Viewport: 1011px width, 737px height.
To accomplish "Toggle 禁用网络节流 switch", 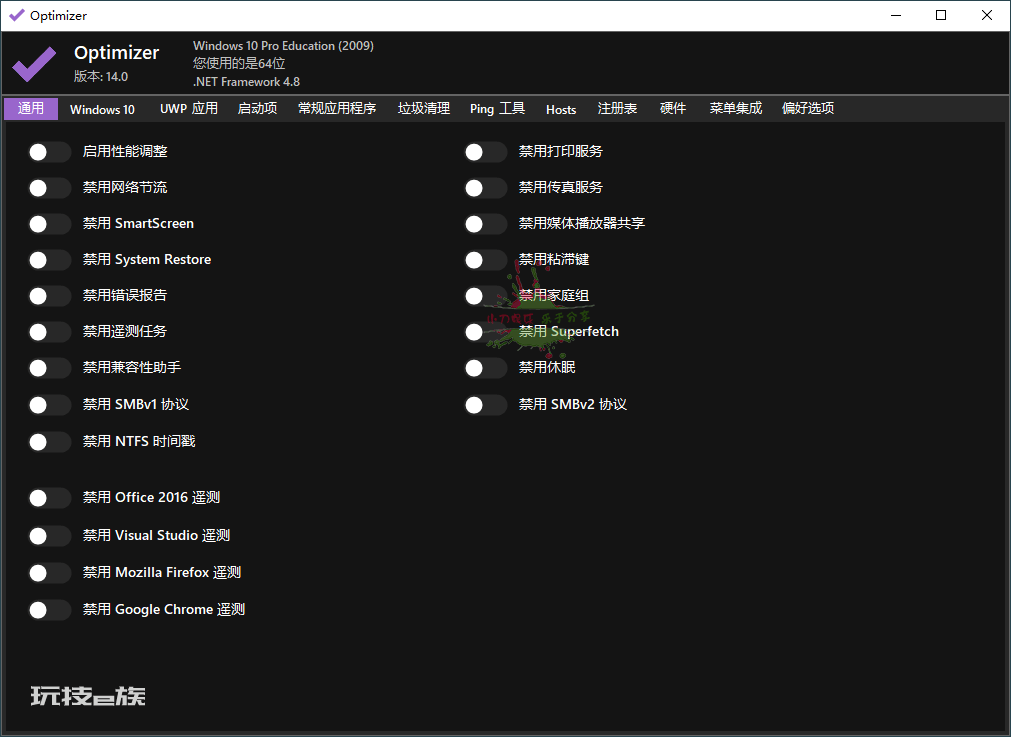I will (50, 188).
